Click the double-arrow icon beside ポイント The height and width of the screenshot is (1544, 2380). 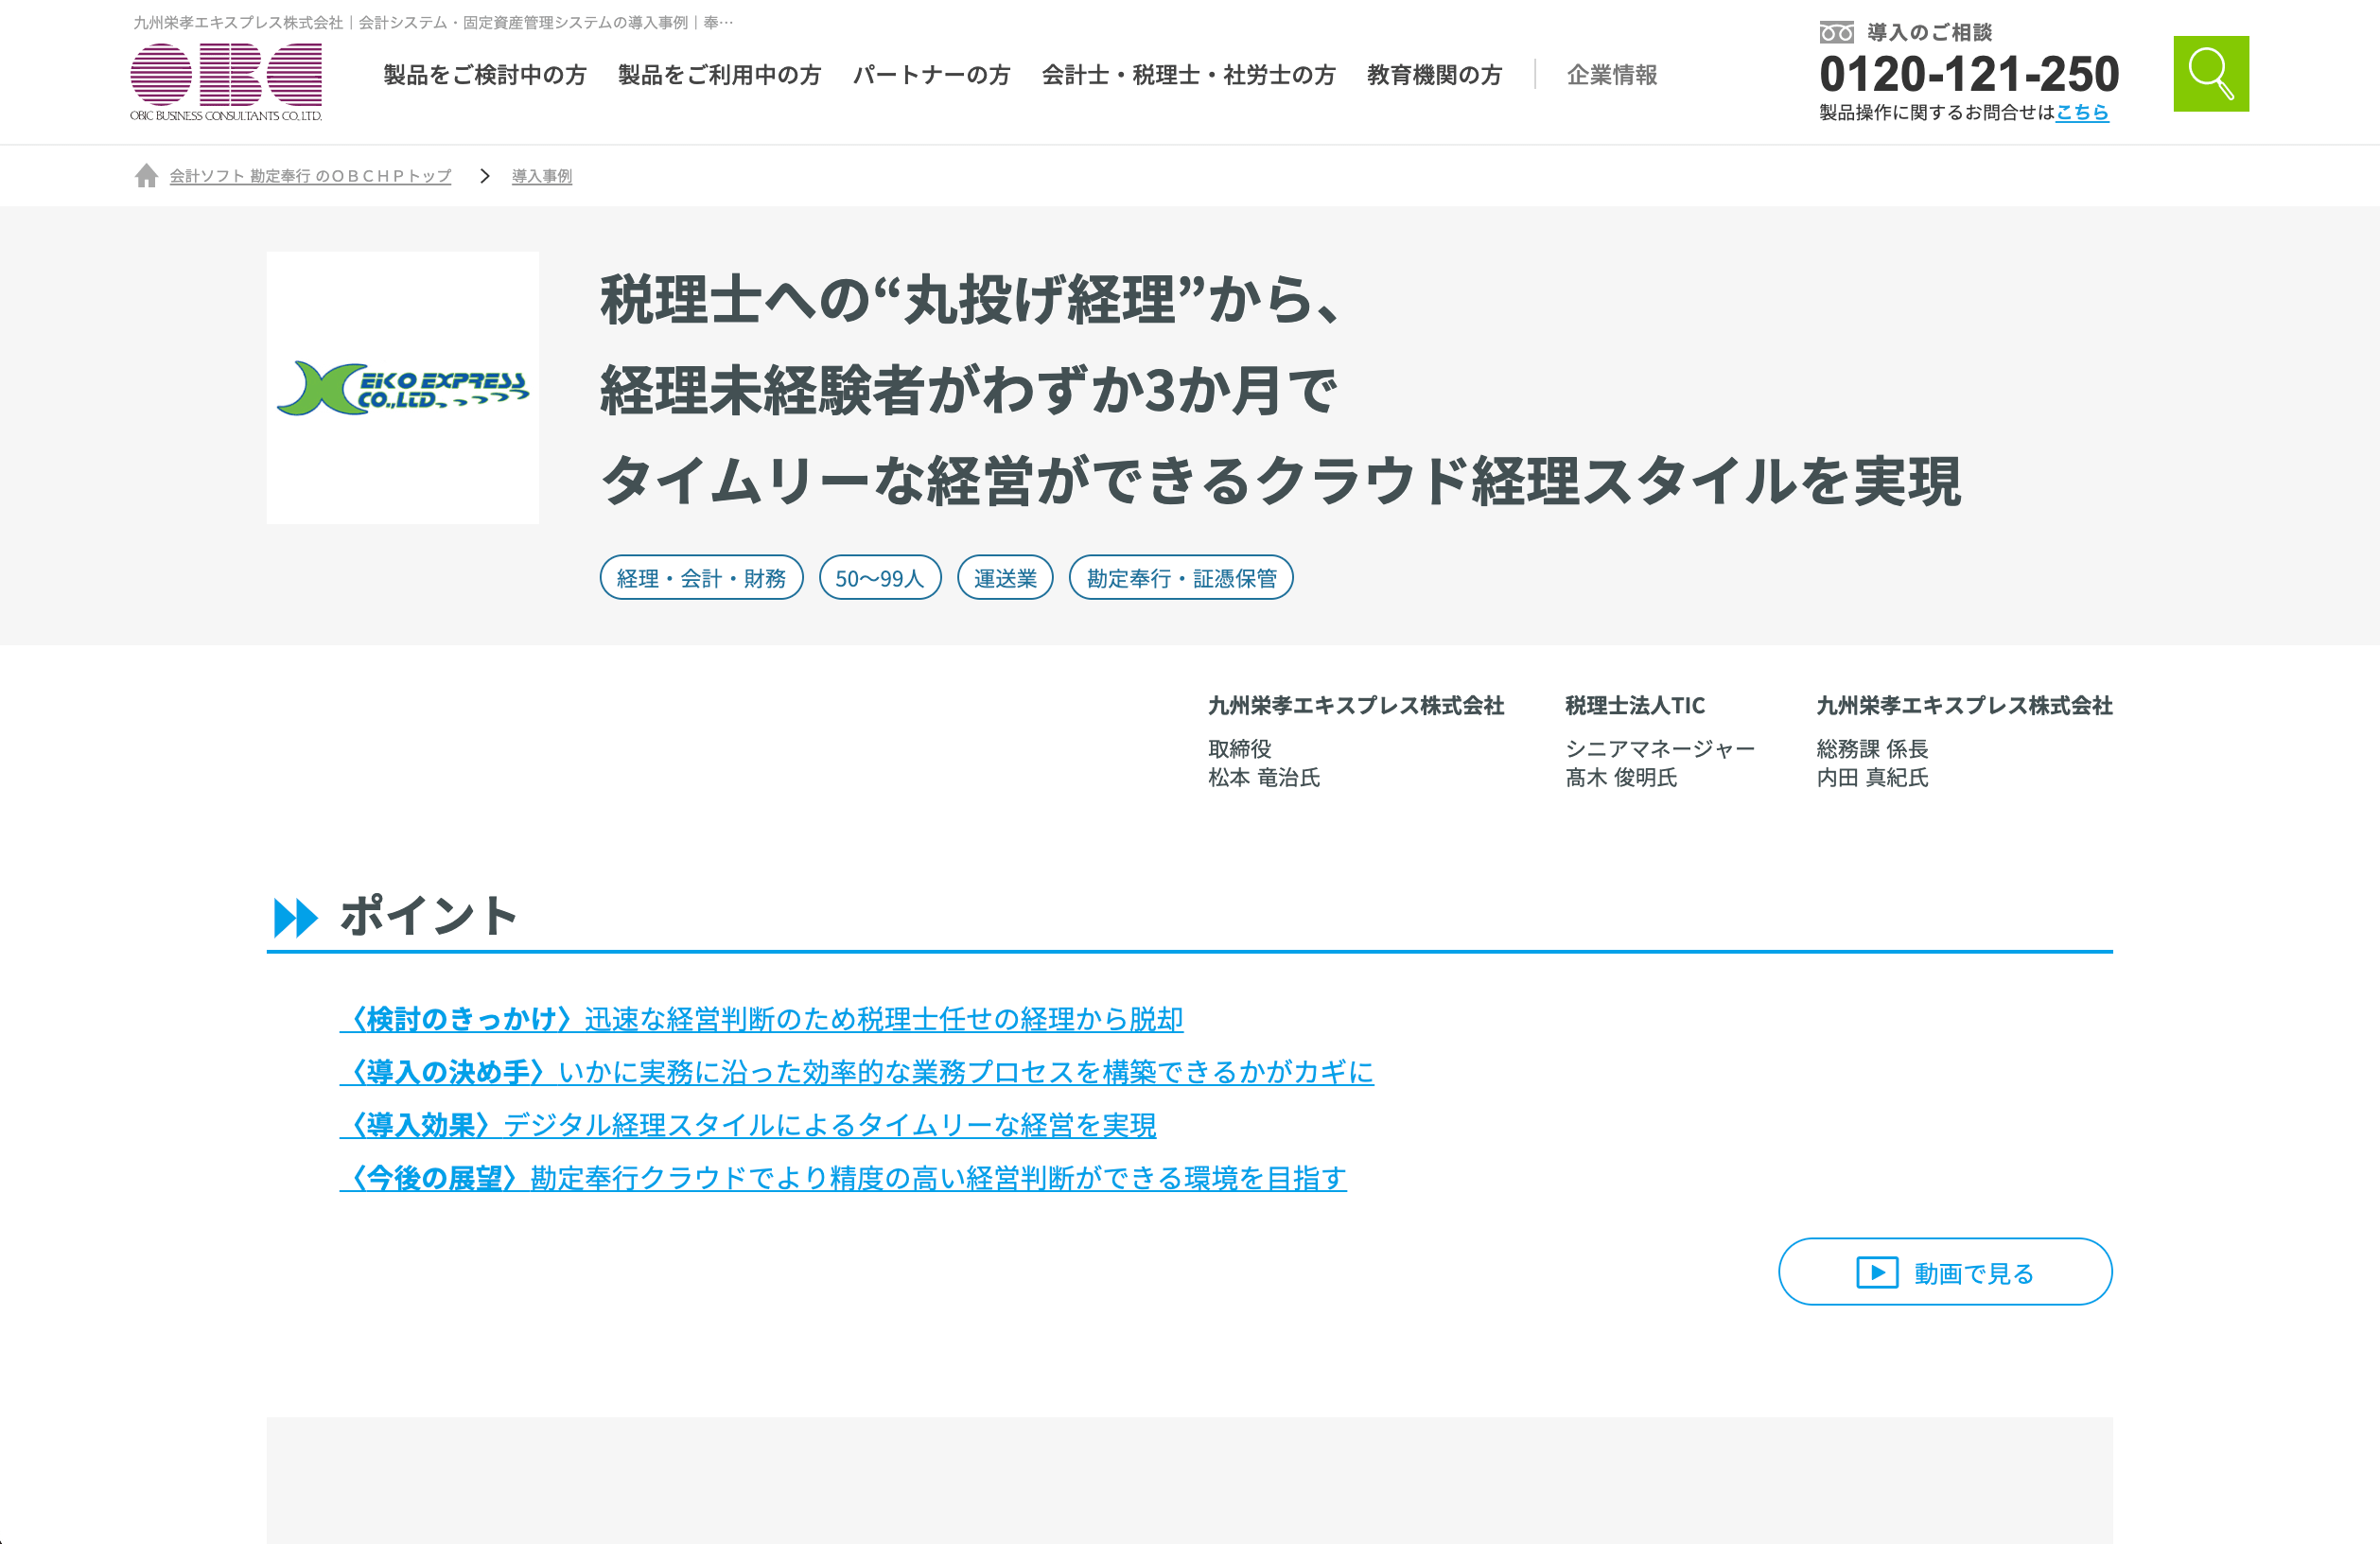(x=295, y=917)
